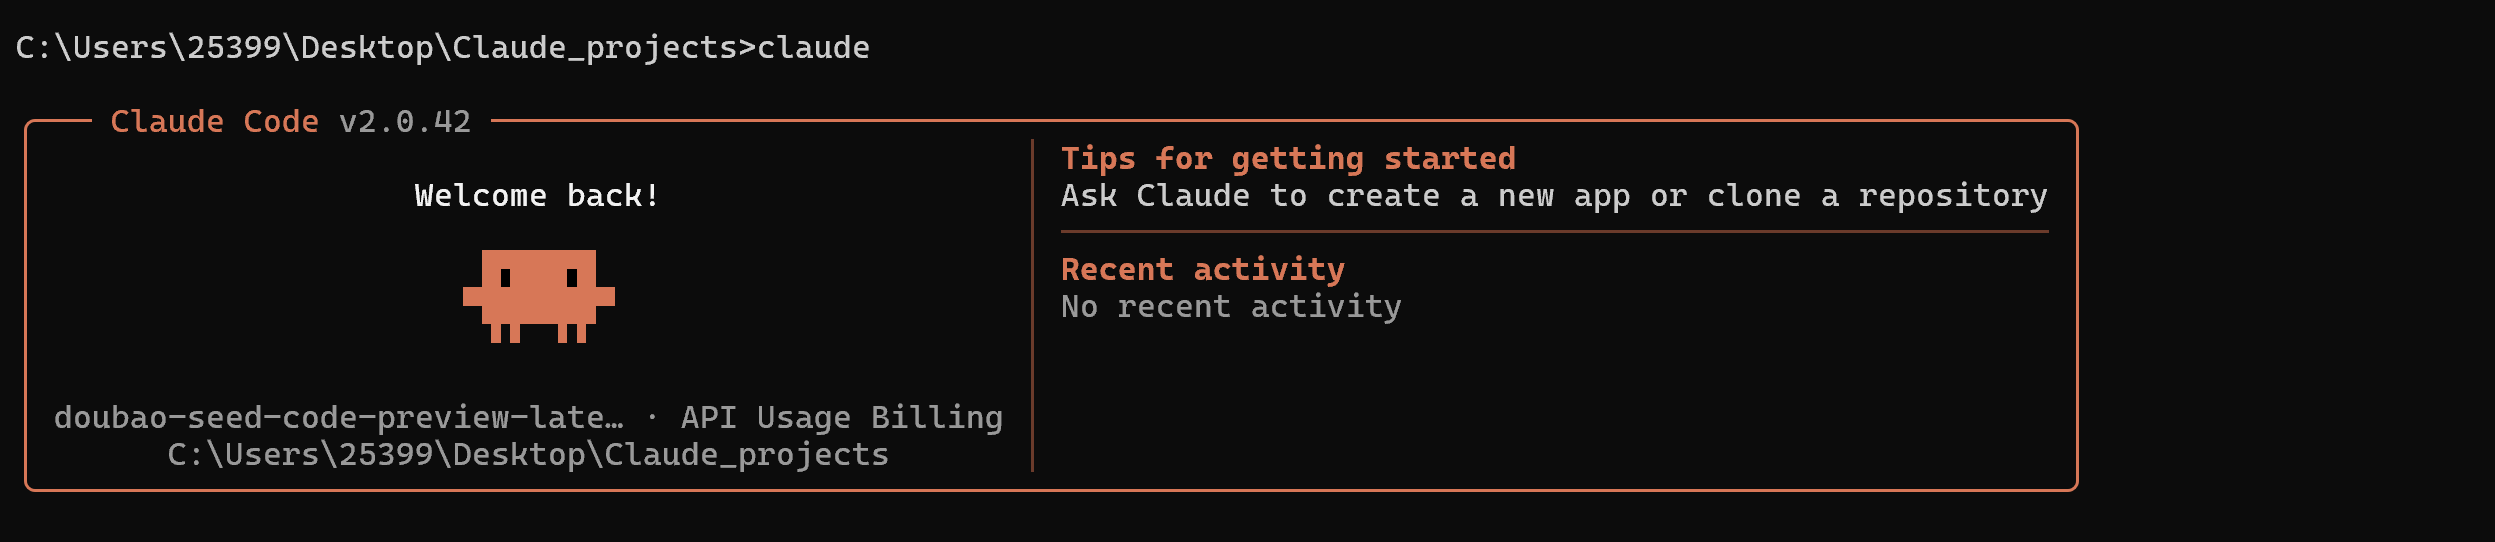Click the "Recent activity" heading
This screenshot has width=2495, height=542.
tap(1202, 270)
